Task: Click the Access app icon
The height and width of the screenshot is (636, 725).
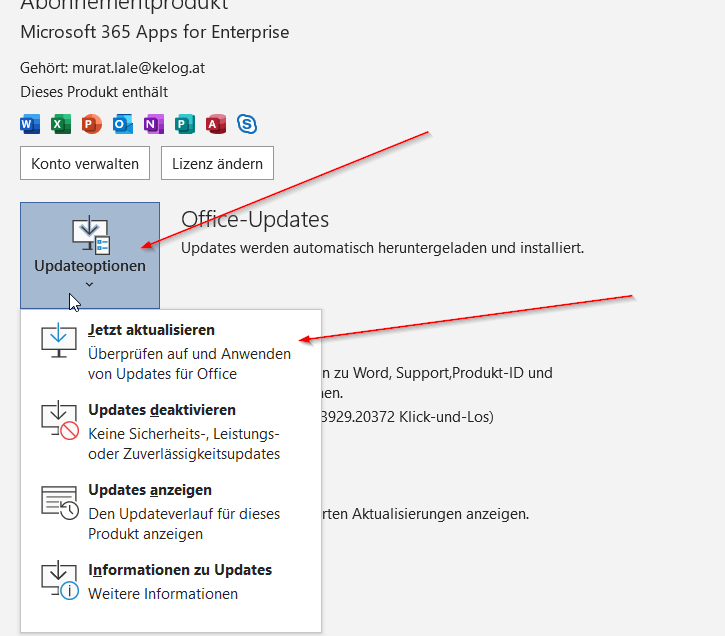Action: (x=215, y=124)
